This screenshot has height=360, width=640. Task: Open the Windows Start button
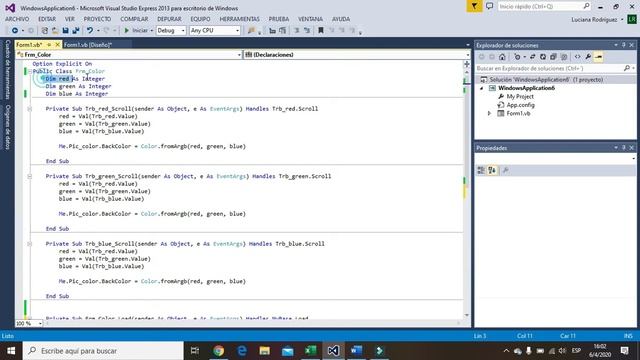(x=11, y=351)
